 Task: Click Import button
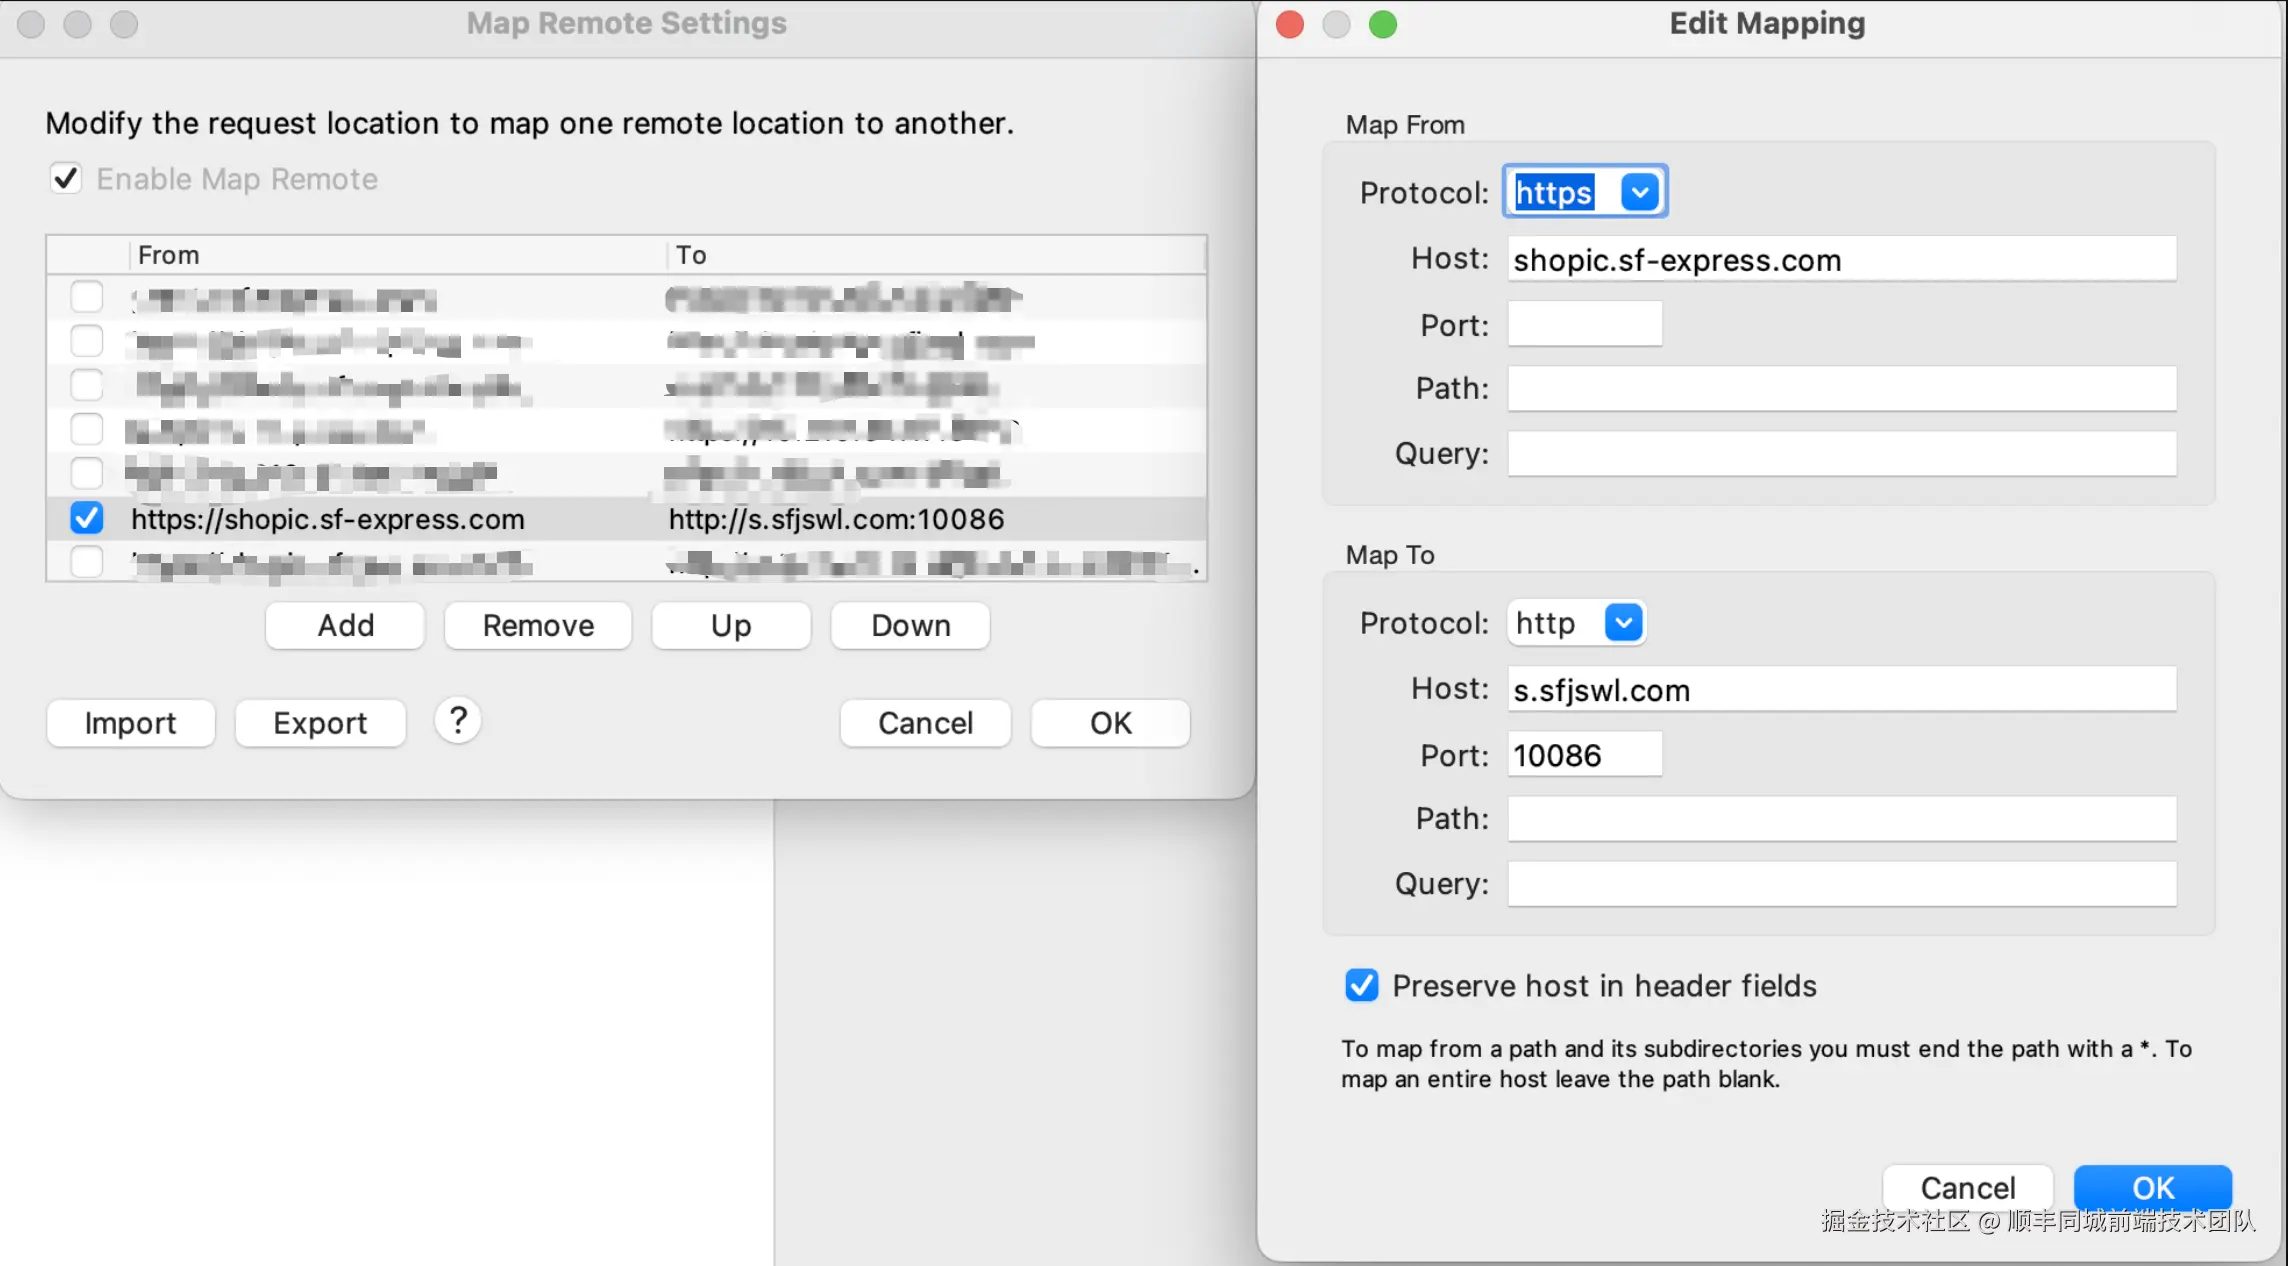pyautogui.click(x=130, y=723)
